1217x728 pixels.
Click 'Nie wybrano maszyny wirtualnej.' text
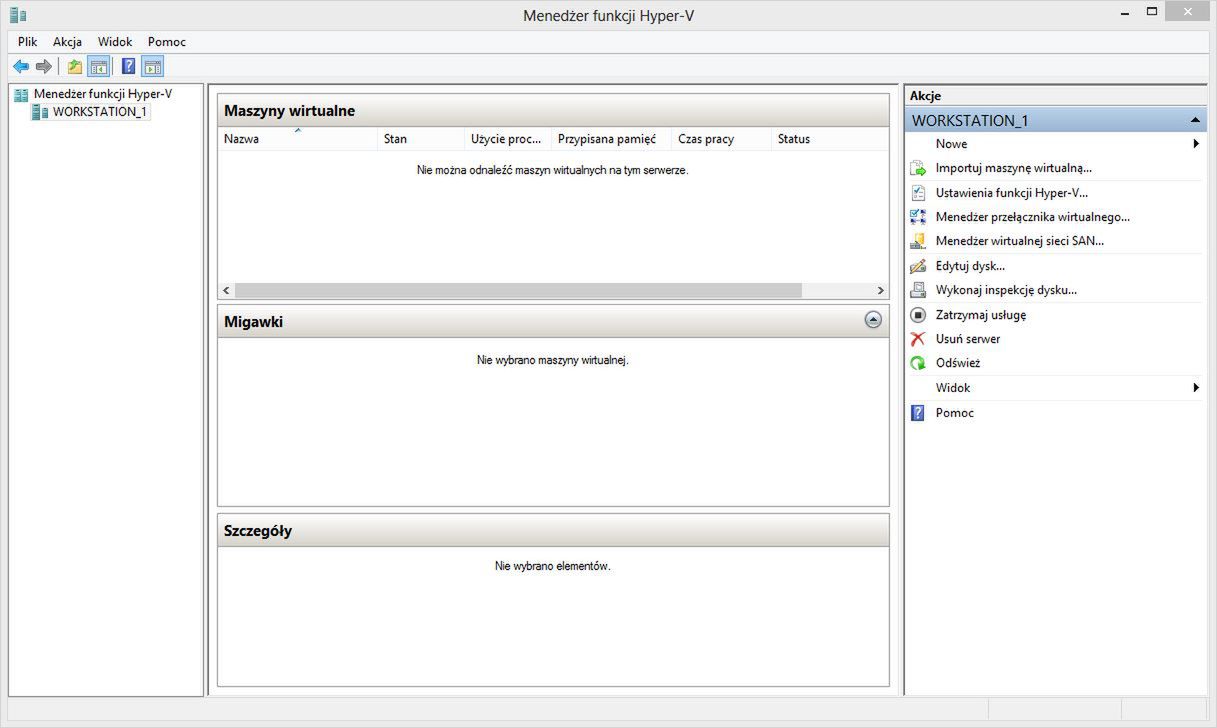point(553,360)
